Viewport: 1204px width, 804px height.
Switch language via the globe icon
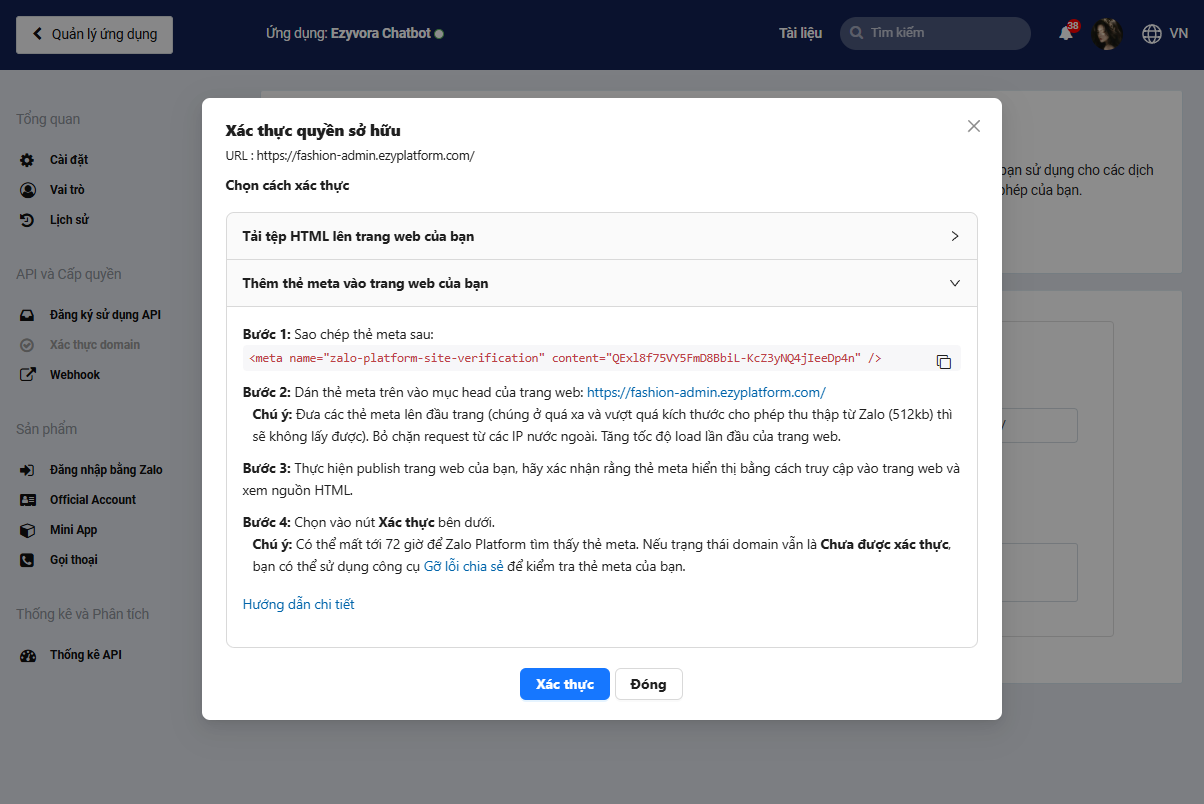(1151, 34)
